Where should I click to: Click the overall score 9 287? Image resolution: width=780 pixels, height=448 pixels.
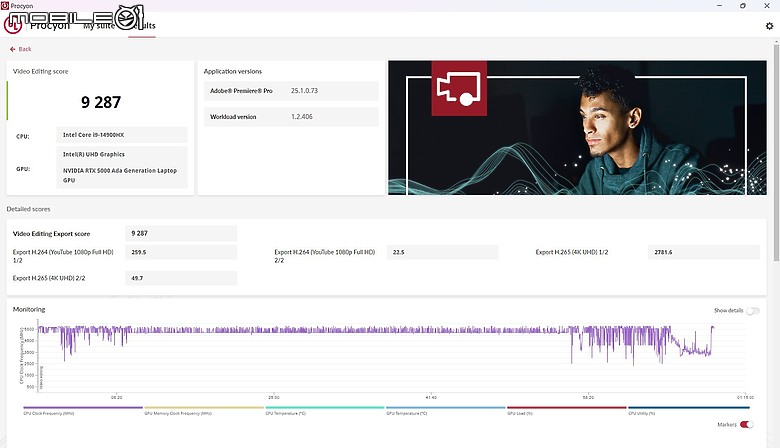pos(101,102)
